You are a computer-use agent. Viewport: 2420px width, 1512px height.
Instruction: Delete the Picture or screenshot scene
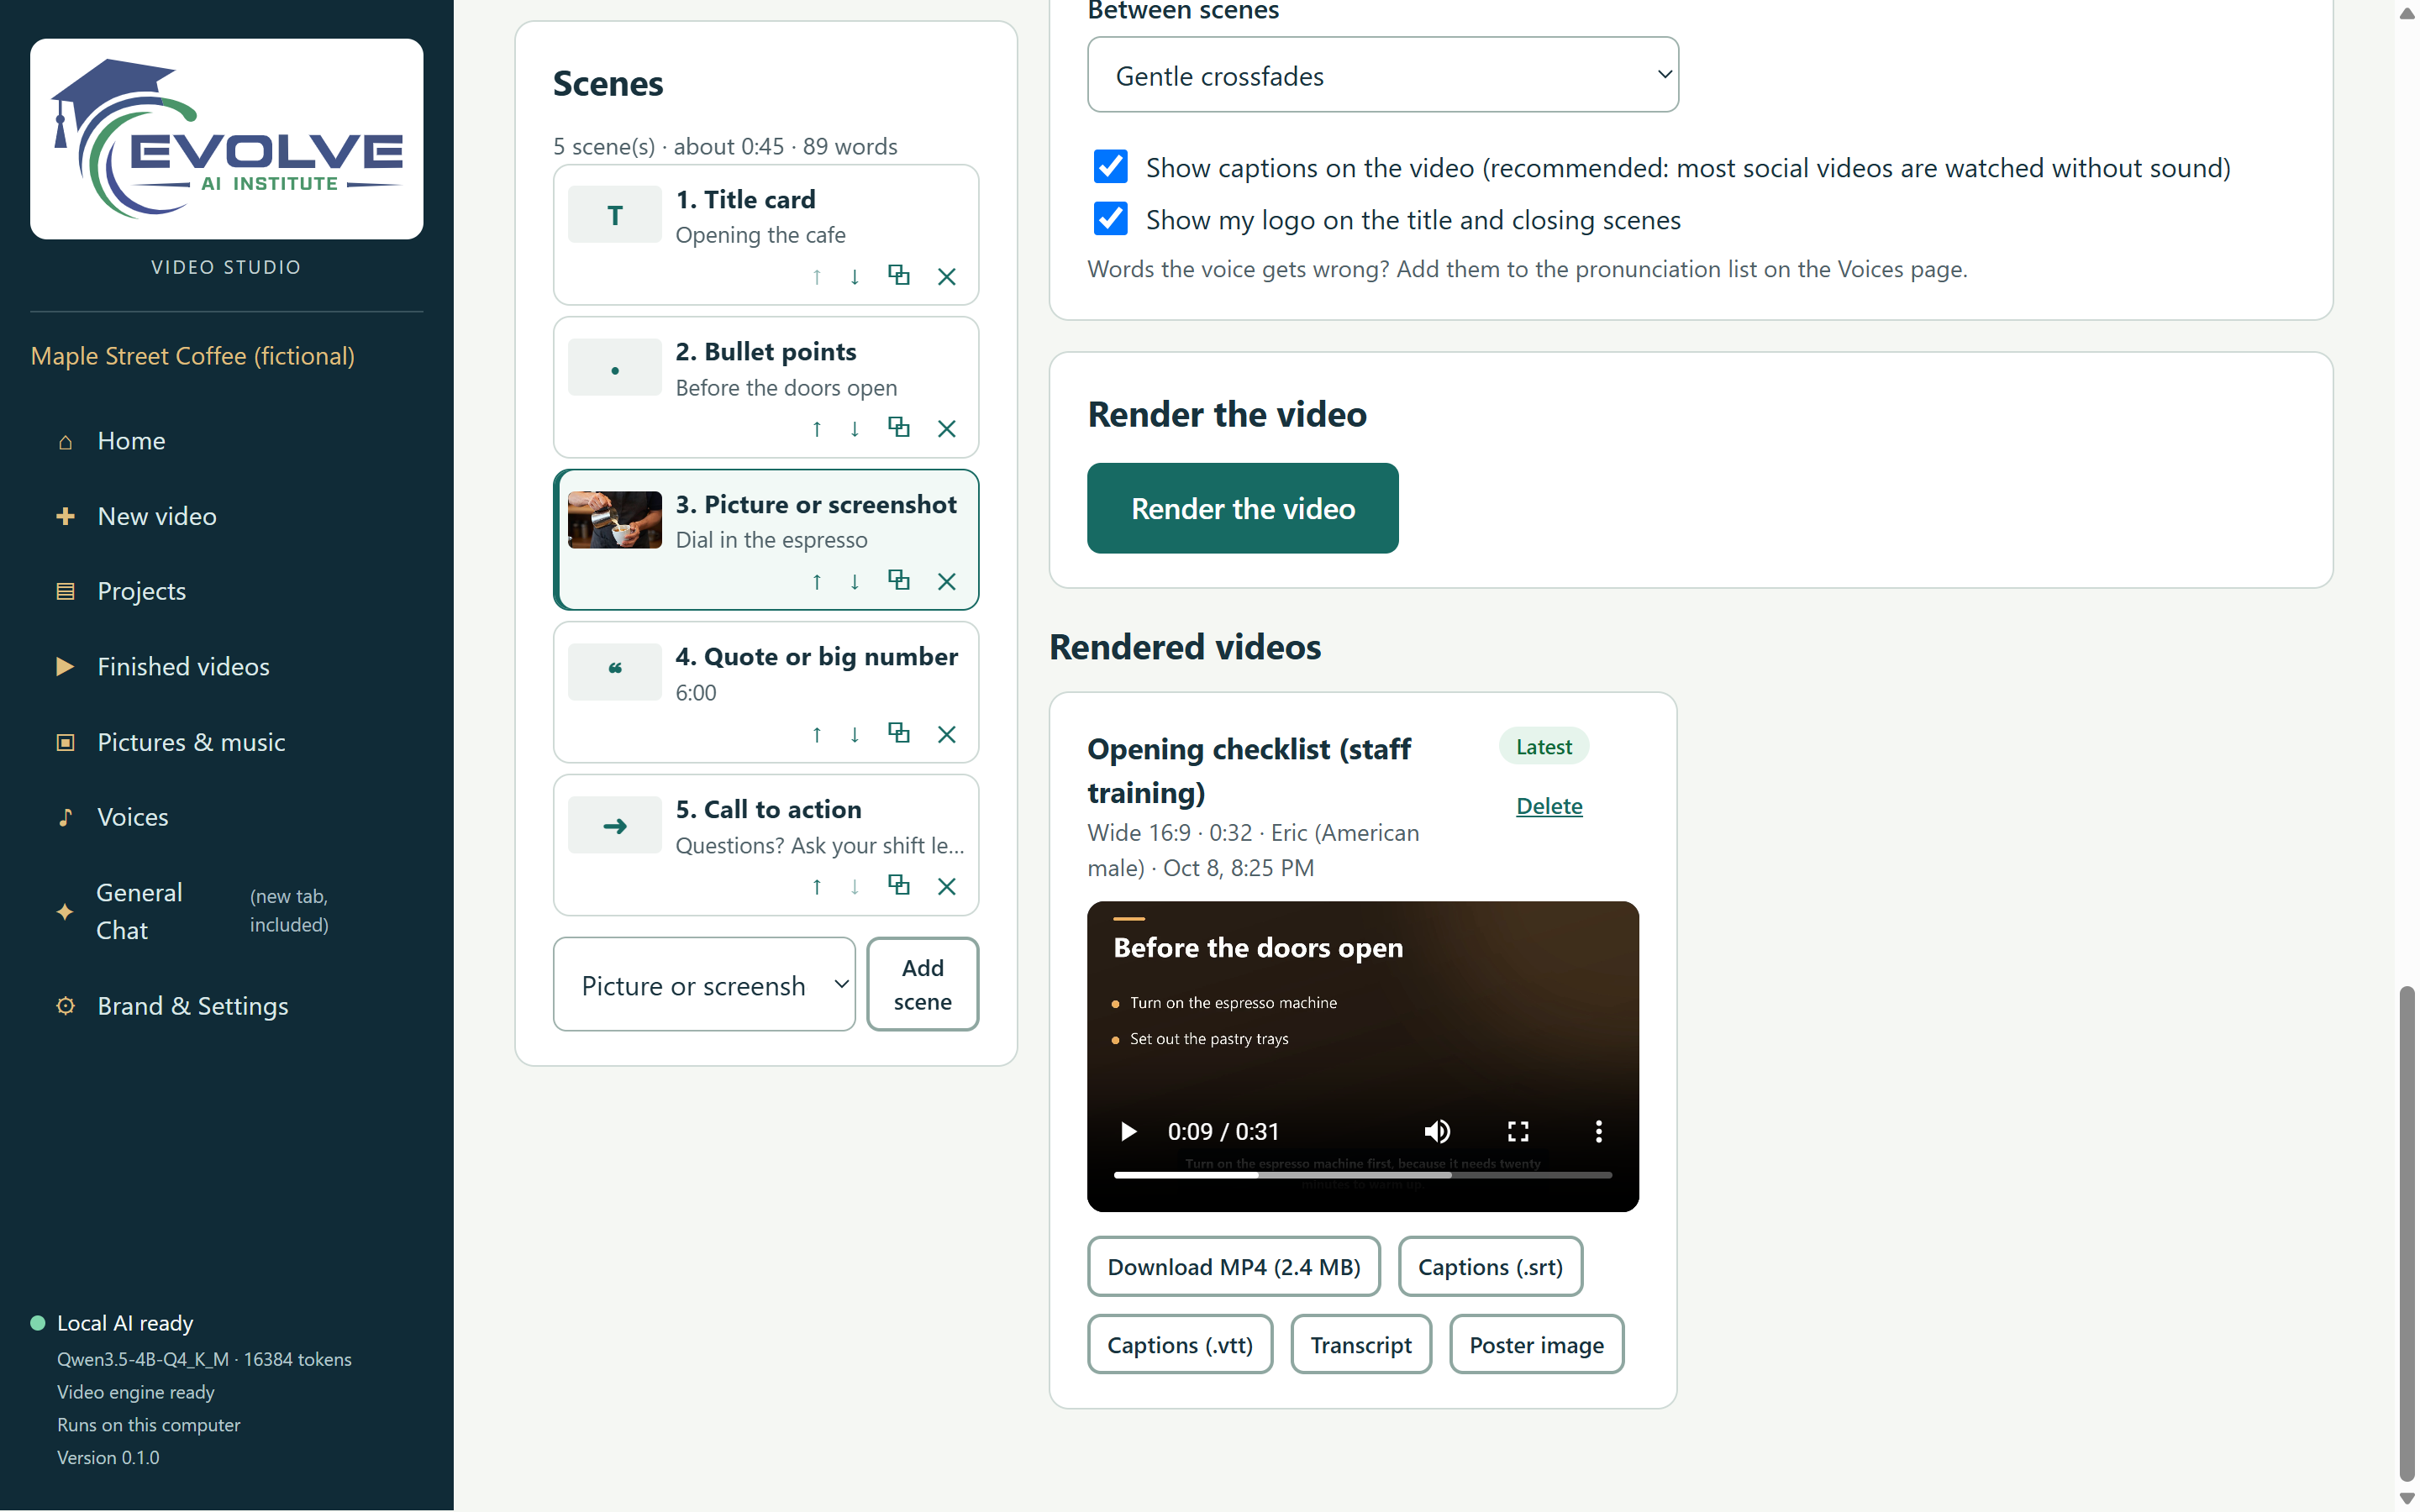tap(947, 582)
